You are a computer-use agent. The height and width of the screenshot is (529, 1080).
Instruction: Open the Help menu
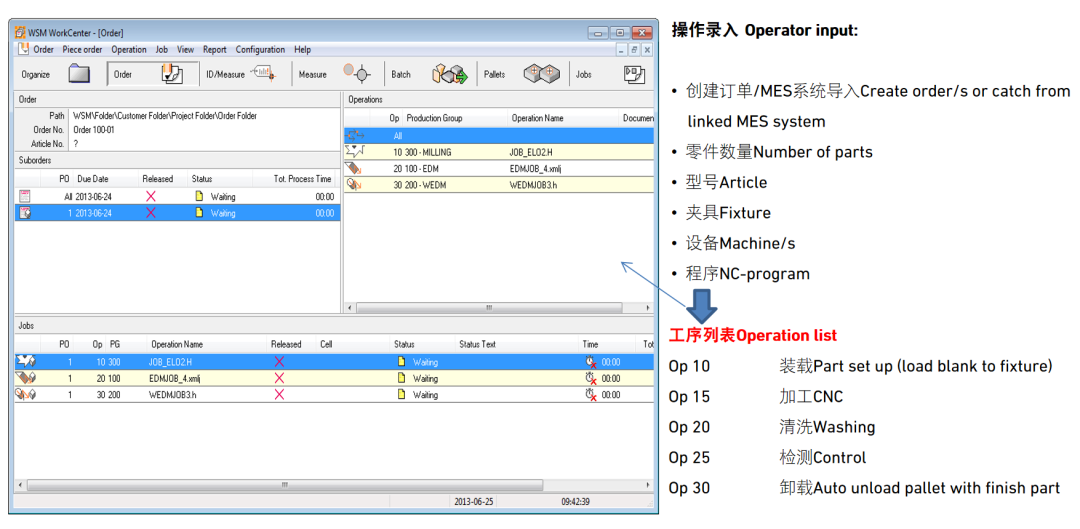(302, 50)
